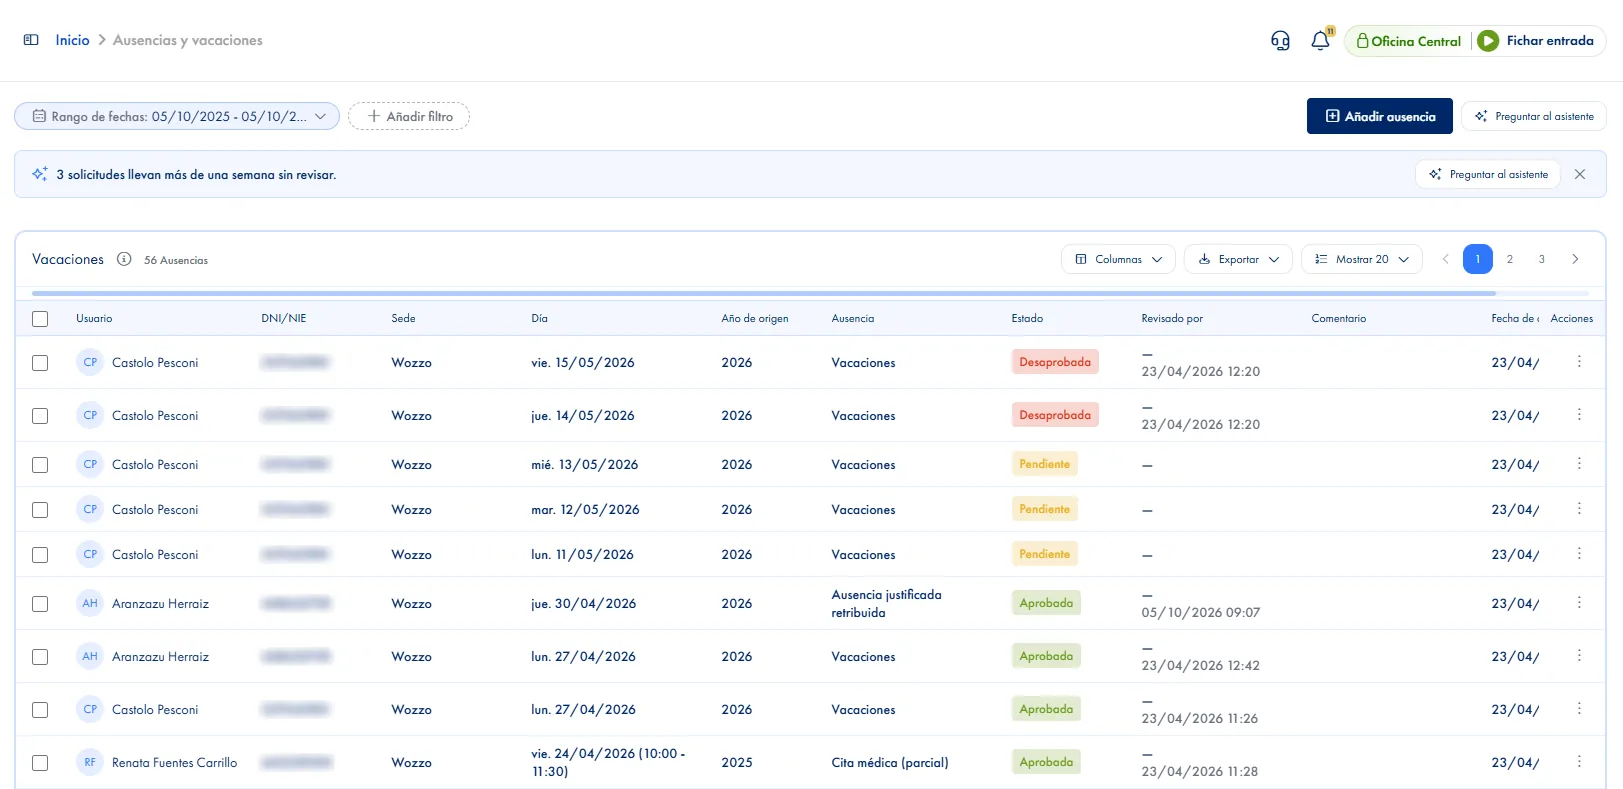This screenshot has height=789, width=1623.
Task: Sort by the Día column header
Action: [x=539, y=318]
